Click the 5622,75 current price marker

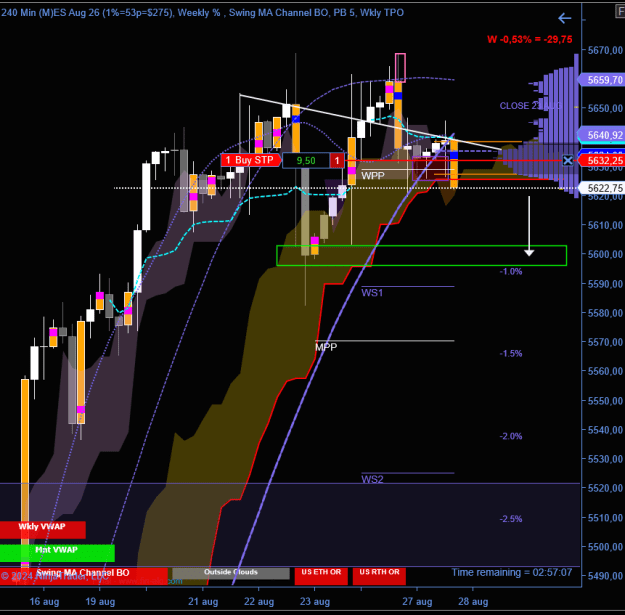(602, 188)
